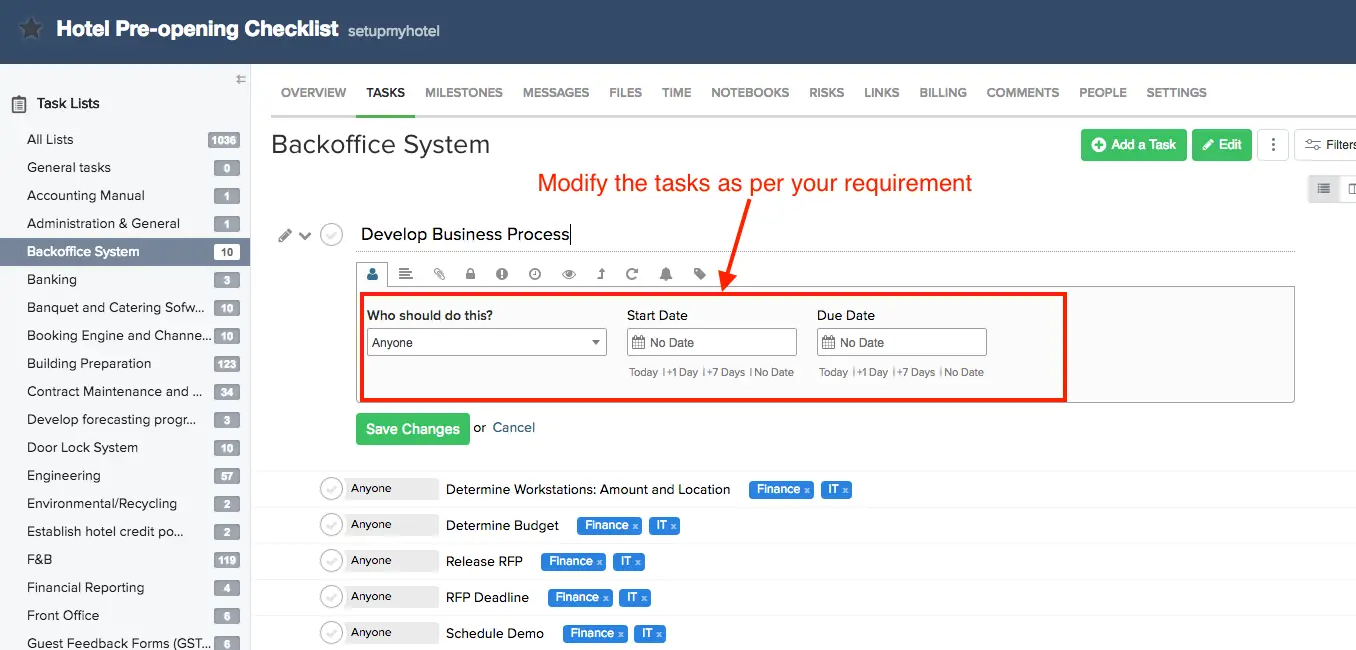Viewport: 1356px width, 650px height.
Task: Remove IT tag from Determine Workstations task
Action: point(845,490)
